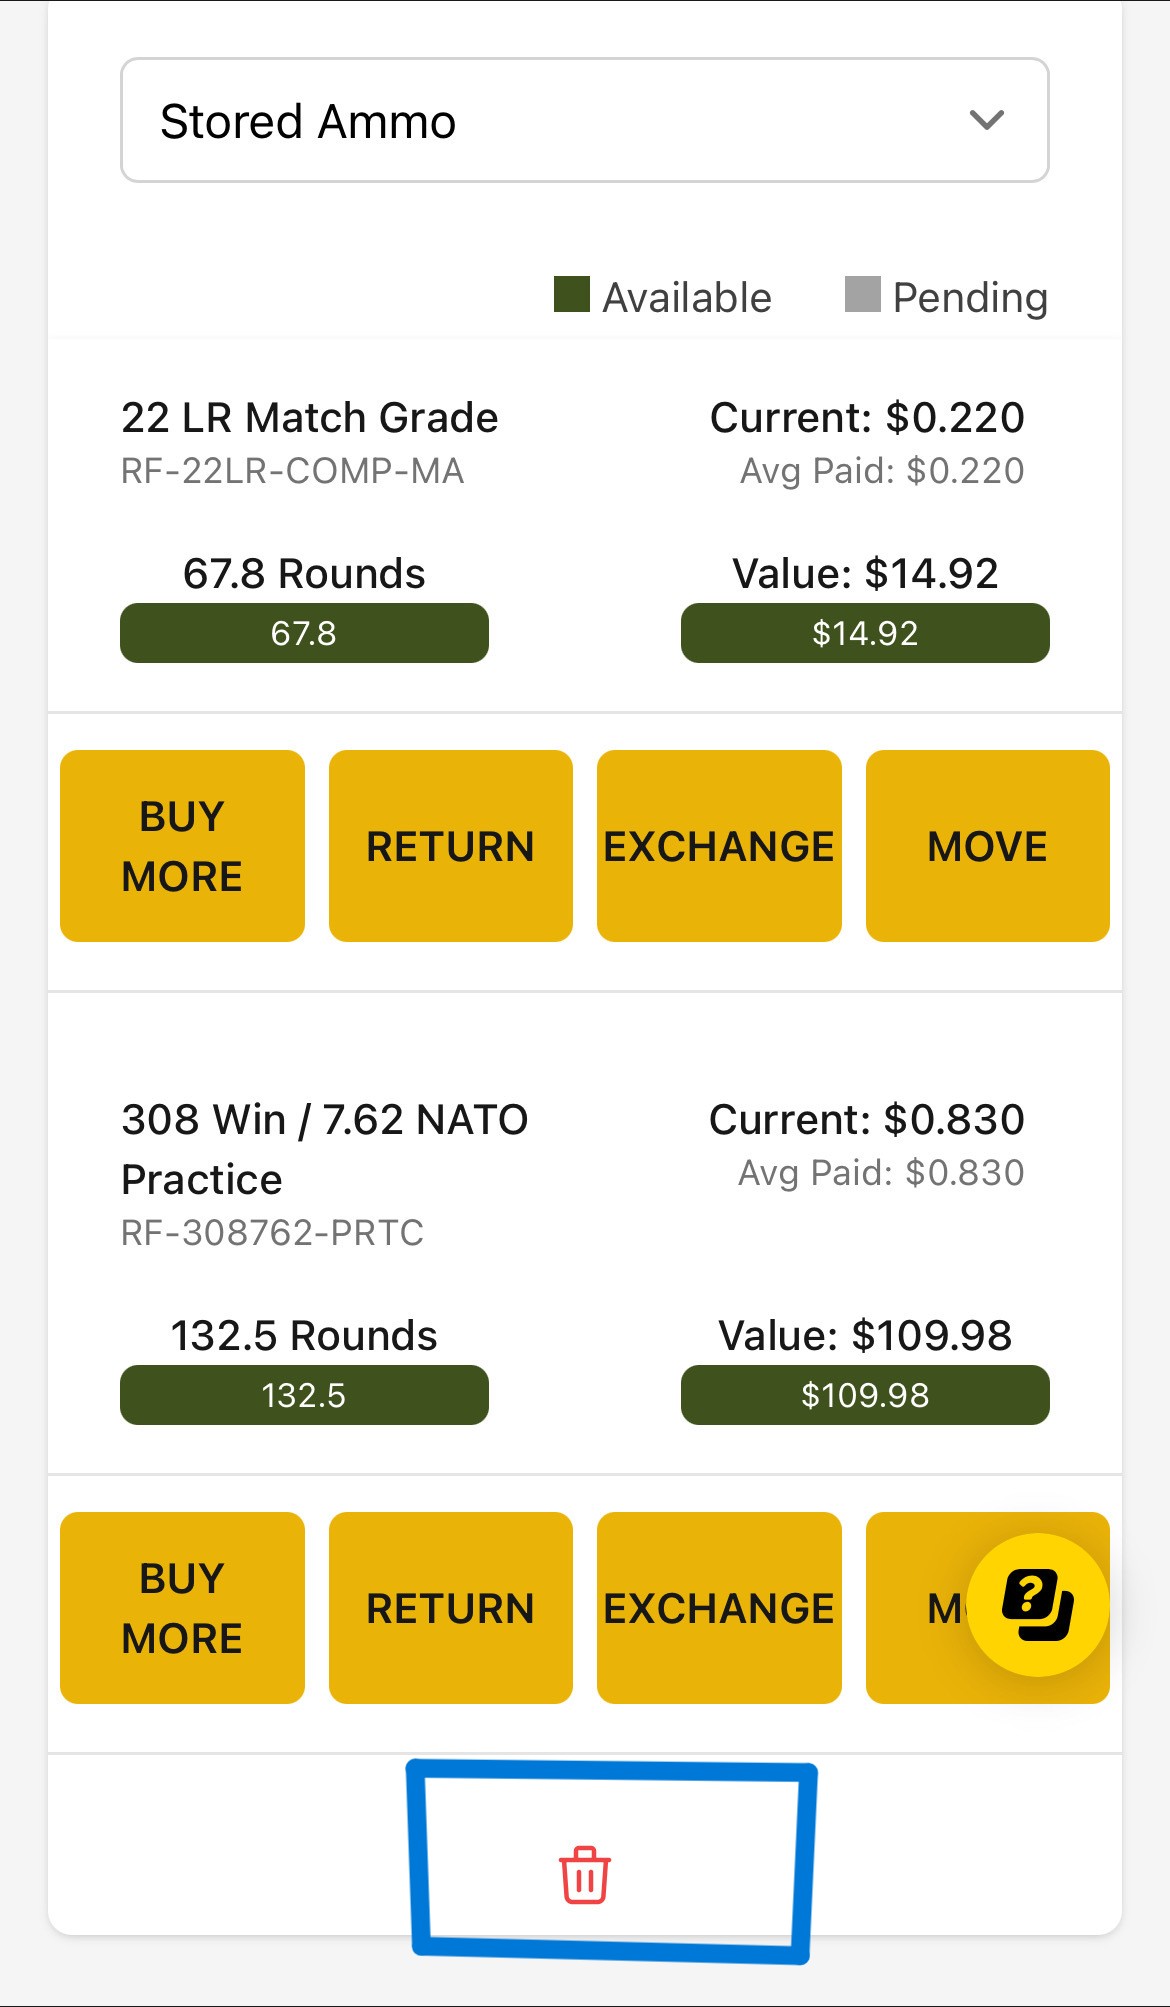Click the green Available legend square

click(572, 295)
